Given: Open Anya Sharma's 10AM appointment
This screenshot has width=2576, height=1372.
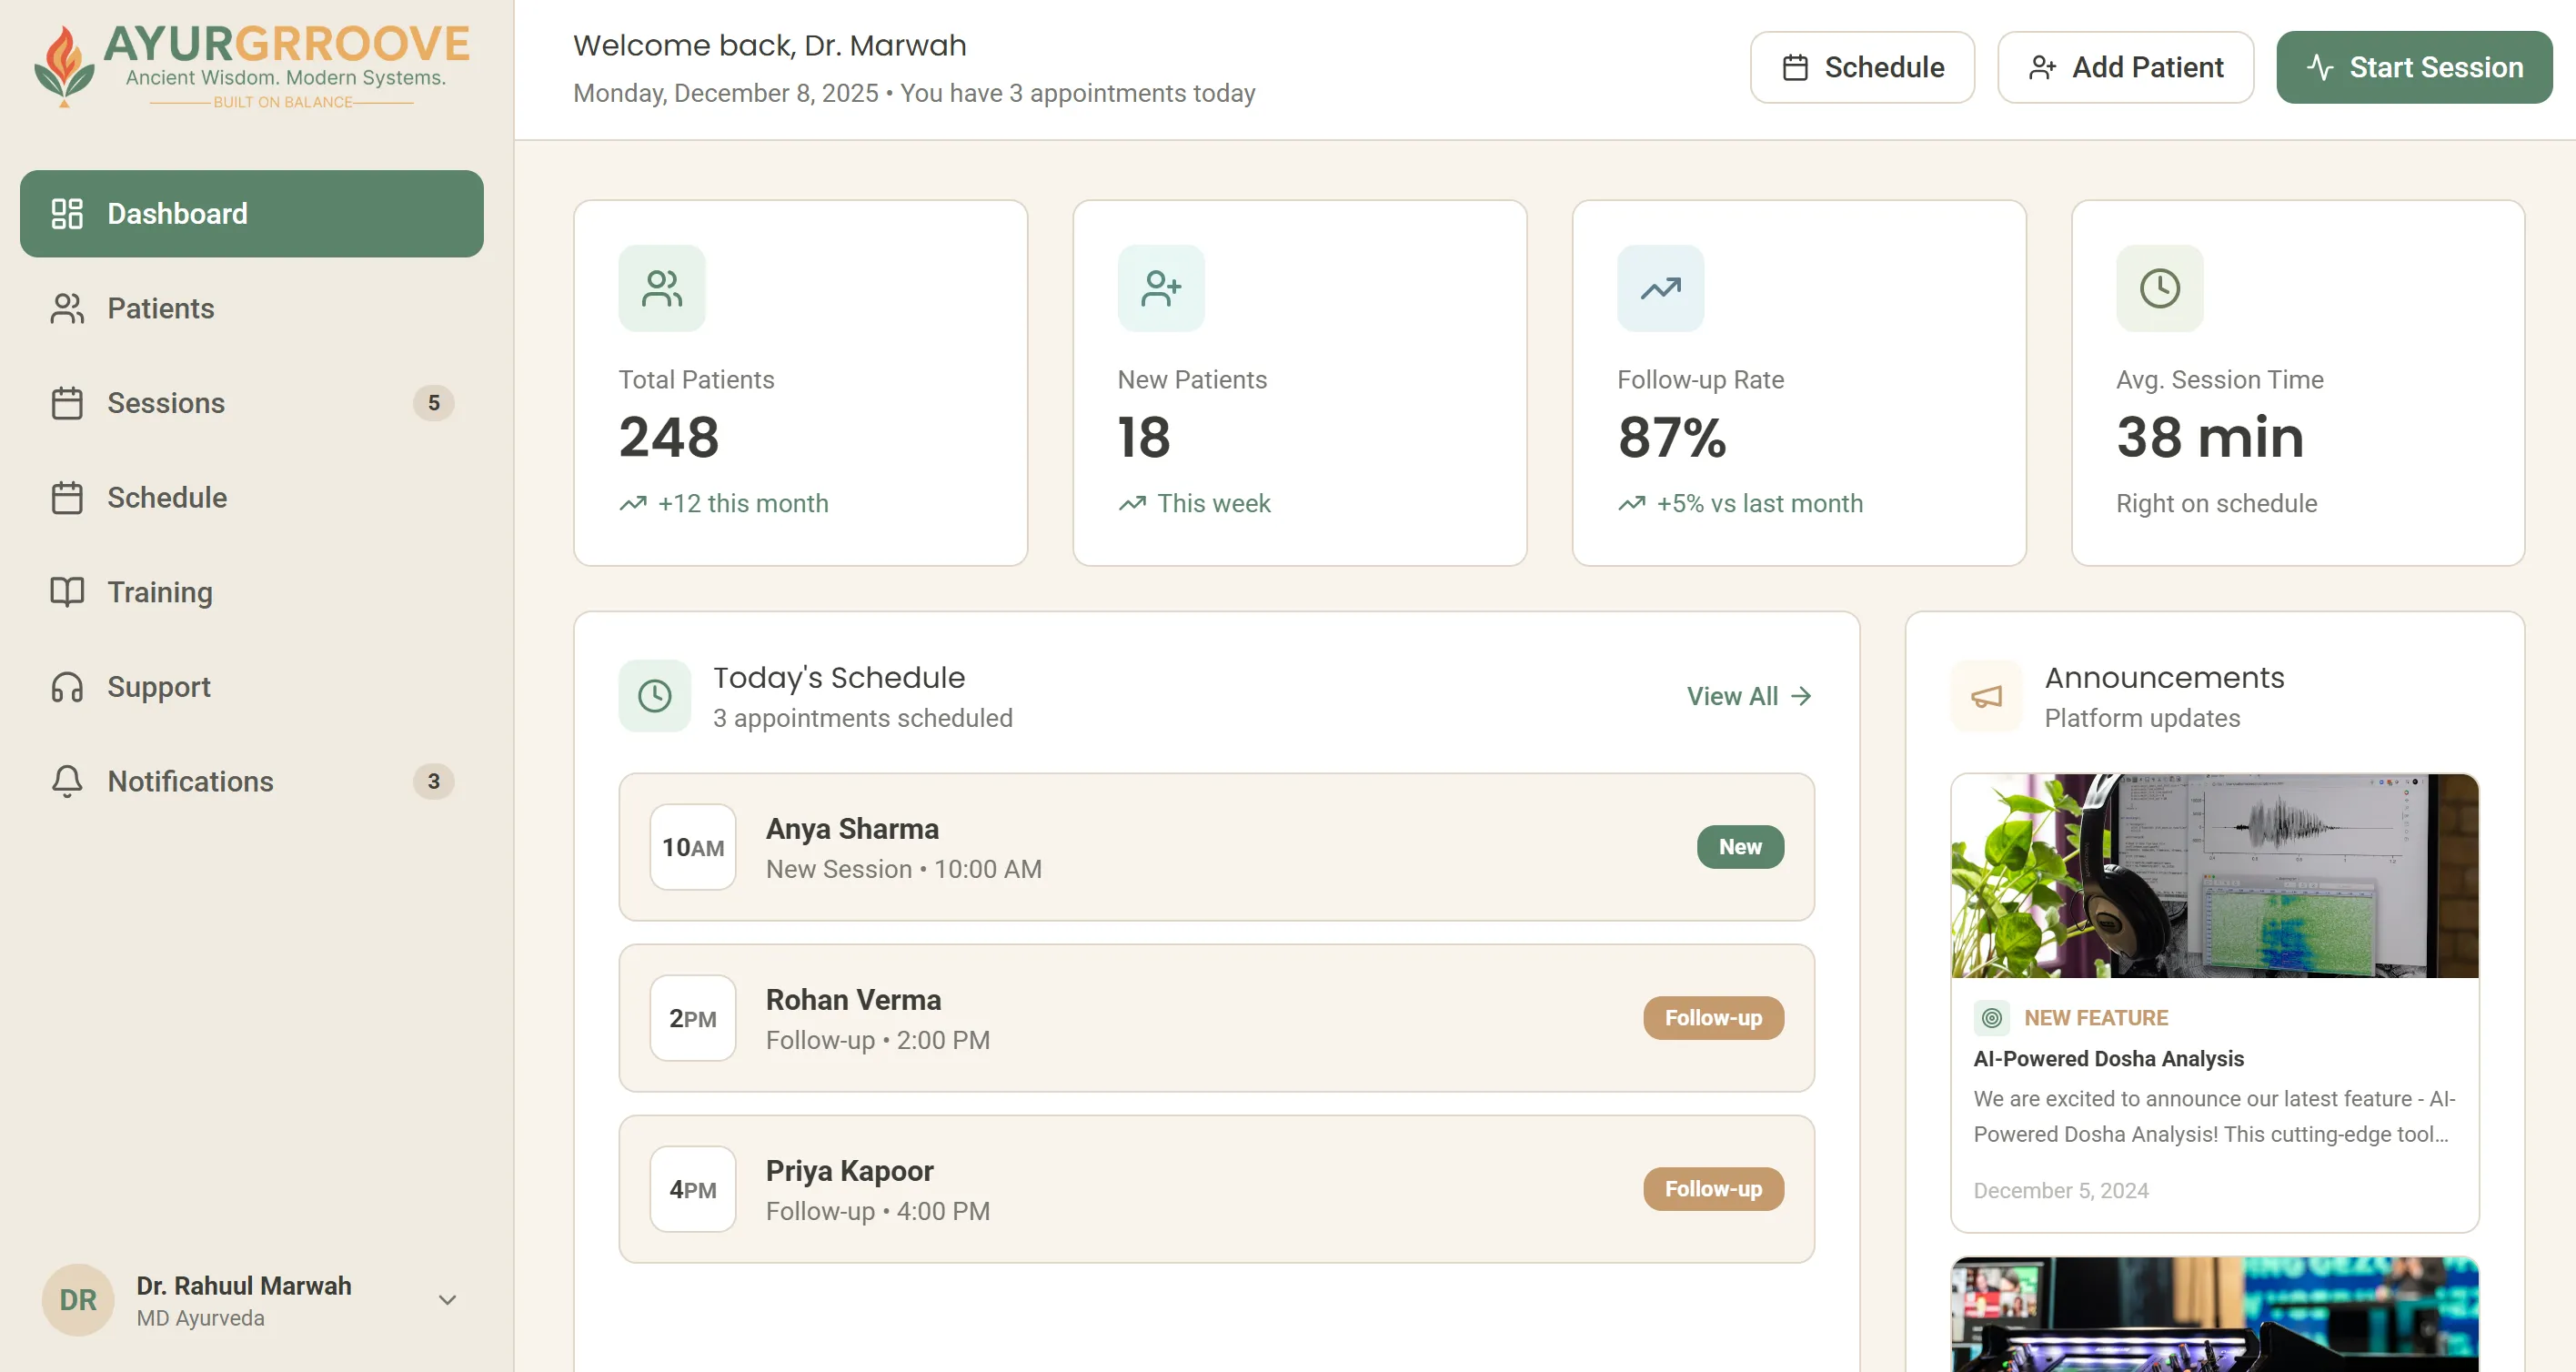Looking at the screenshot, I should coord(1216,847).
